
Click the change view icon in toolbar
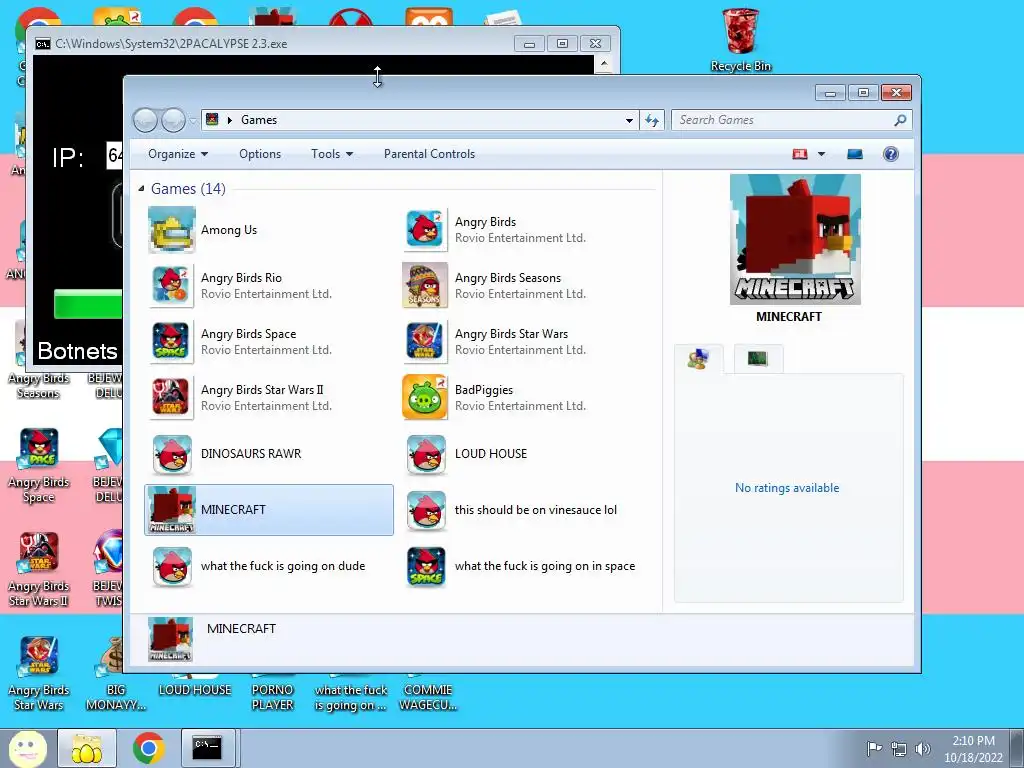[800, 154]
